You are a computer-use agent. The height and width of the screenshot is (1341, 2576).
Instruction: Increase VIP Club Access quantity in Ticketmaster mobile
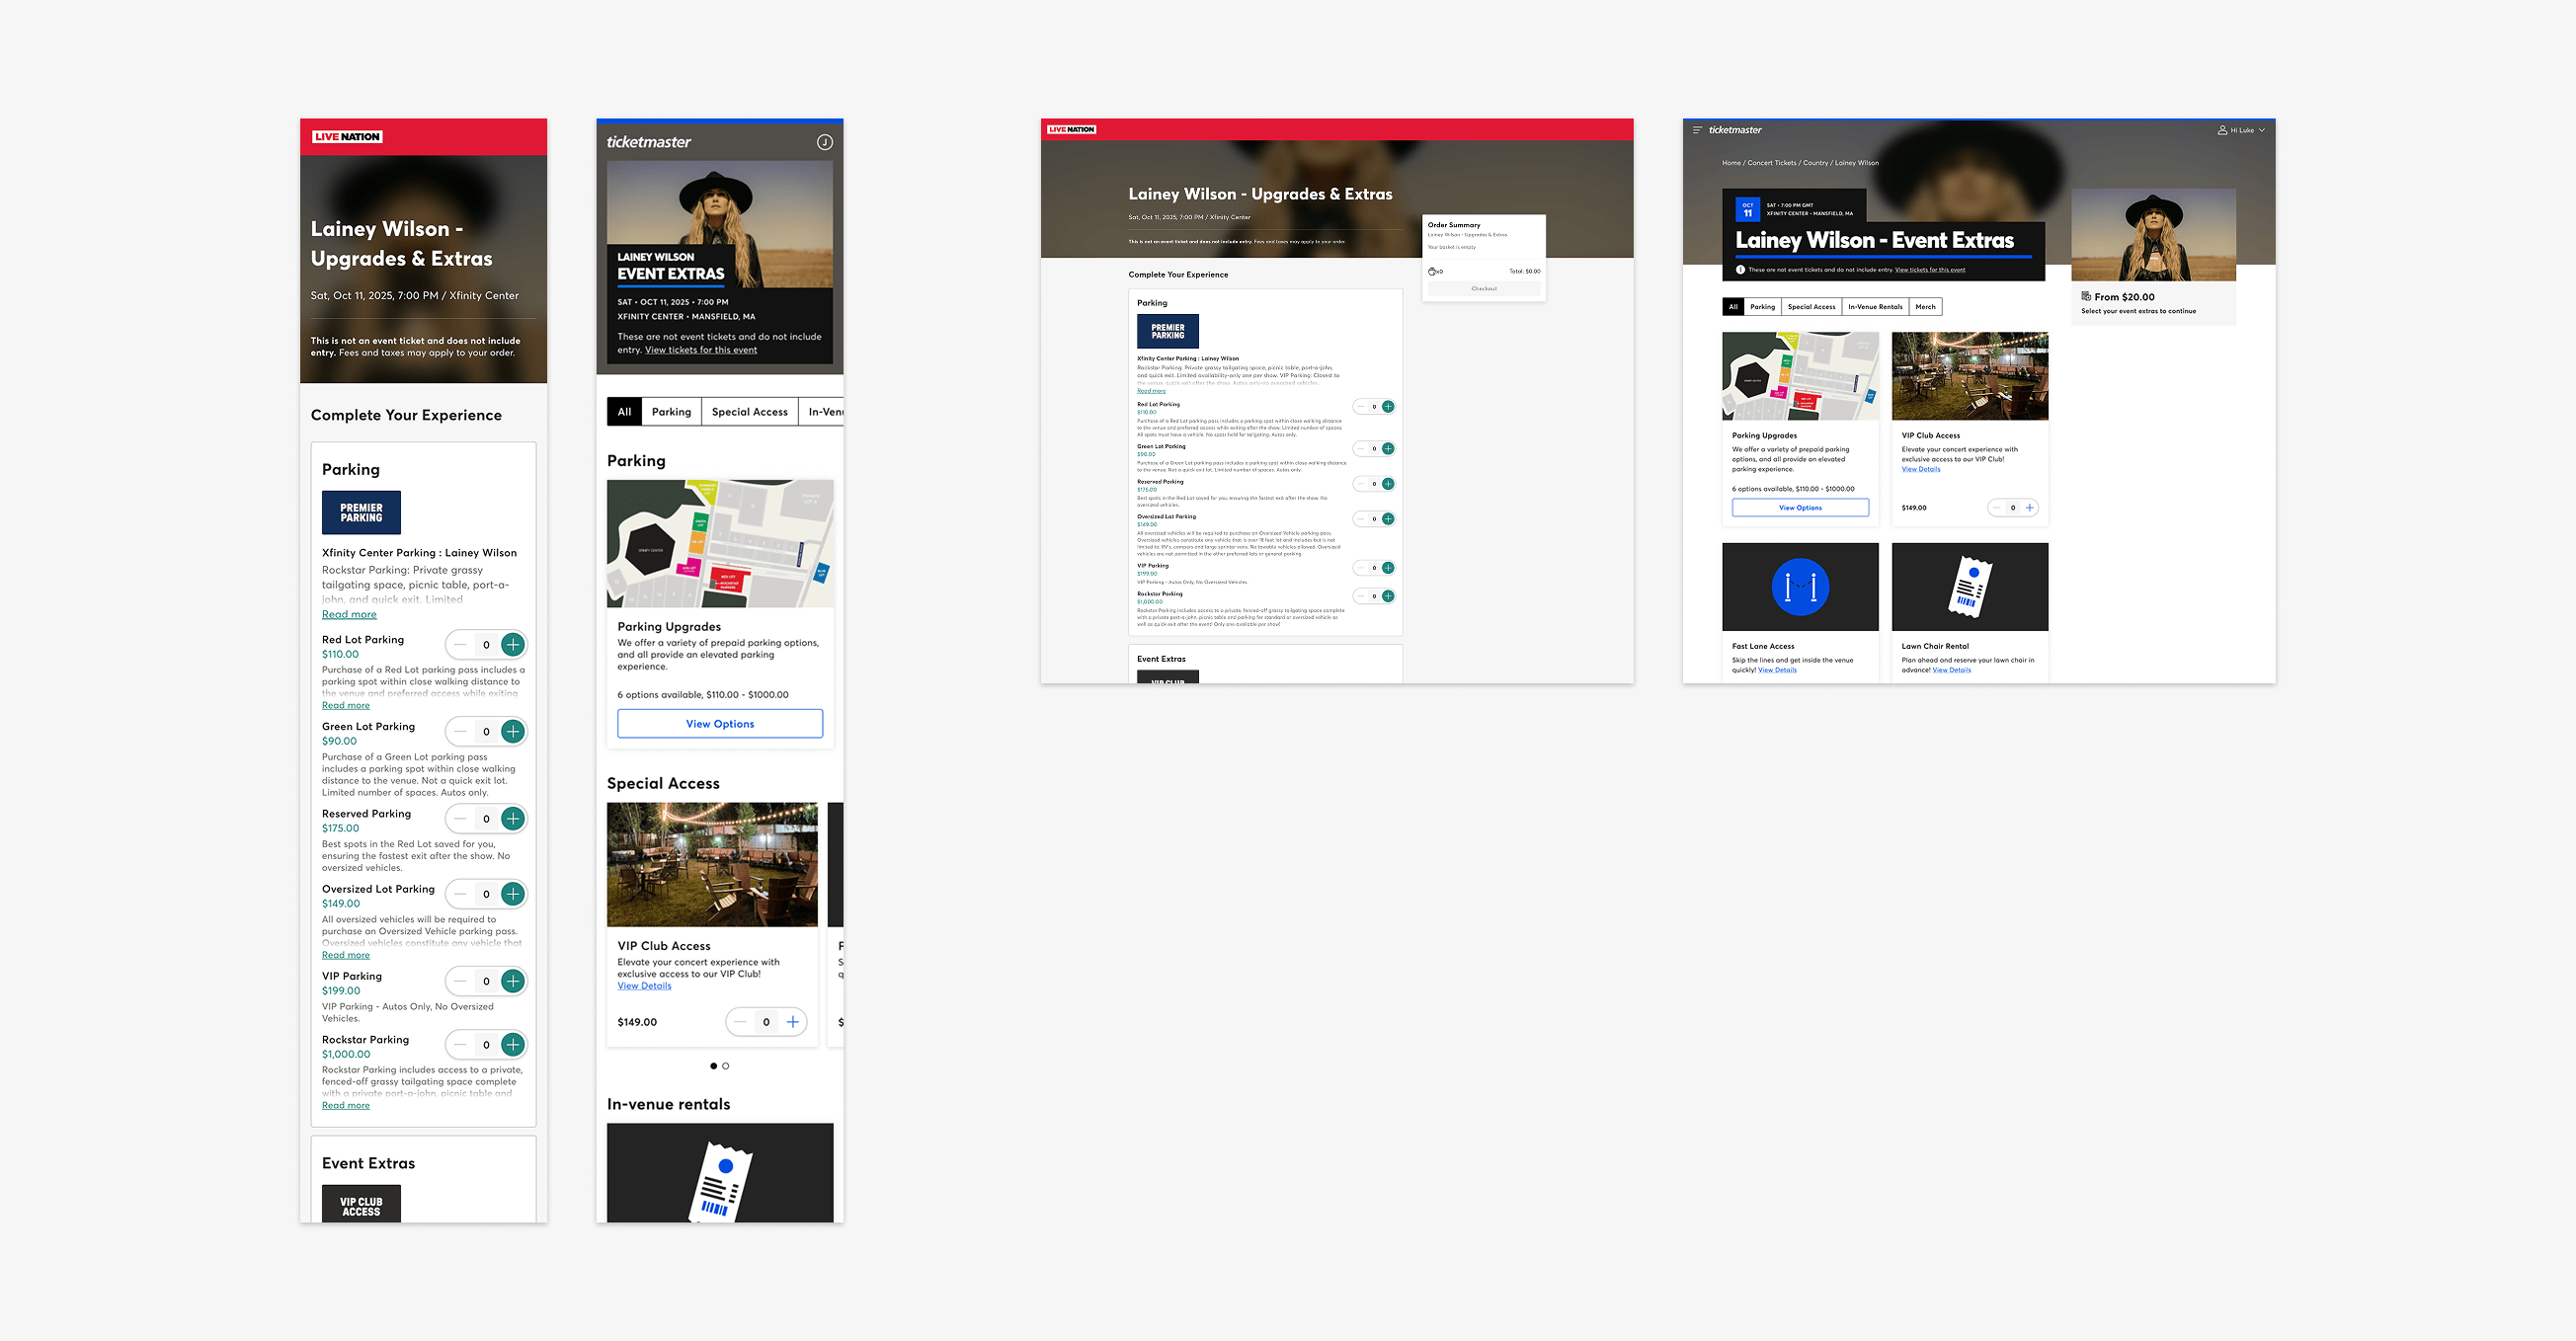793,1022
